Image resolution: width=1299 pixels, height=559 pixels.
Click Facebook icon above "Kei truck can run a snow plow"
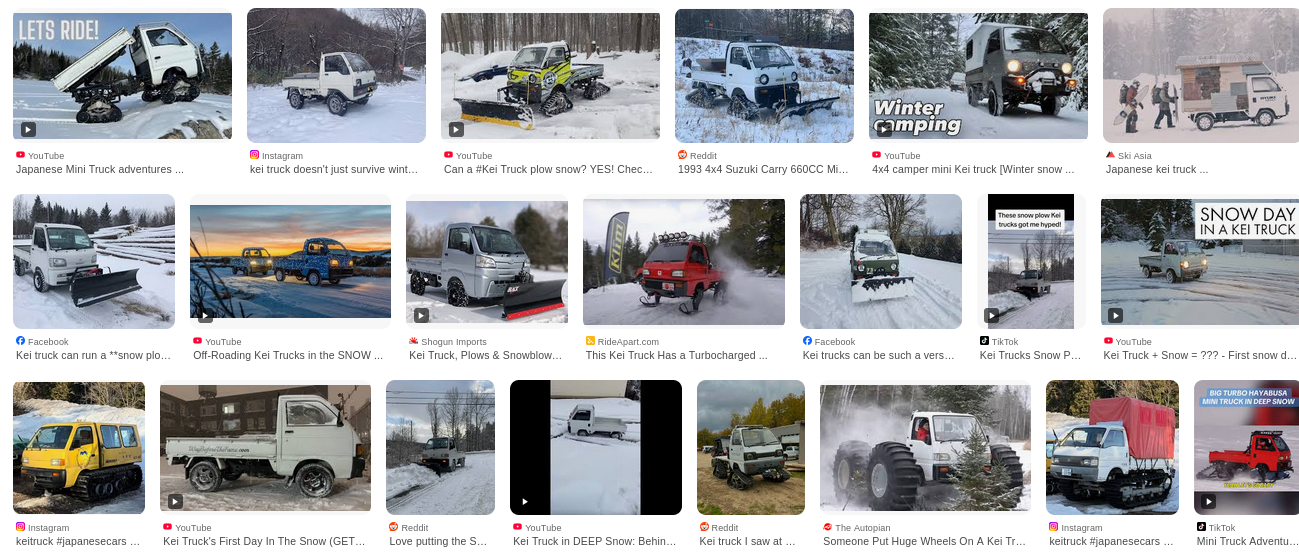(20, 341)
